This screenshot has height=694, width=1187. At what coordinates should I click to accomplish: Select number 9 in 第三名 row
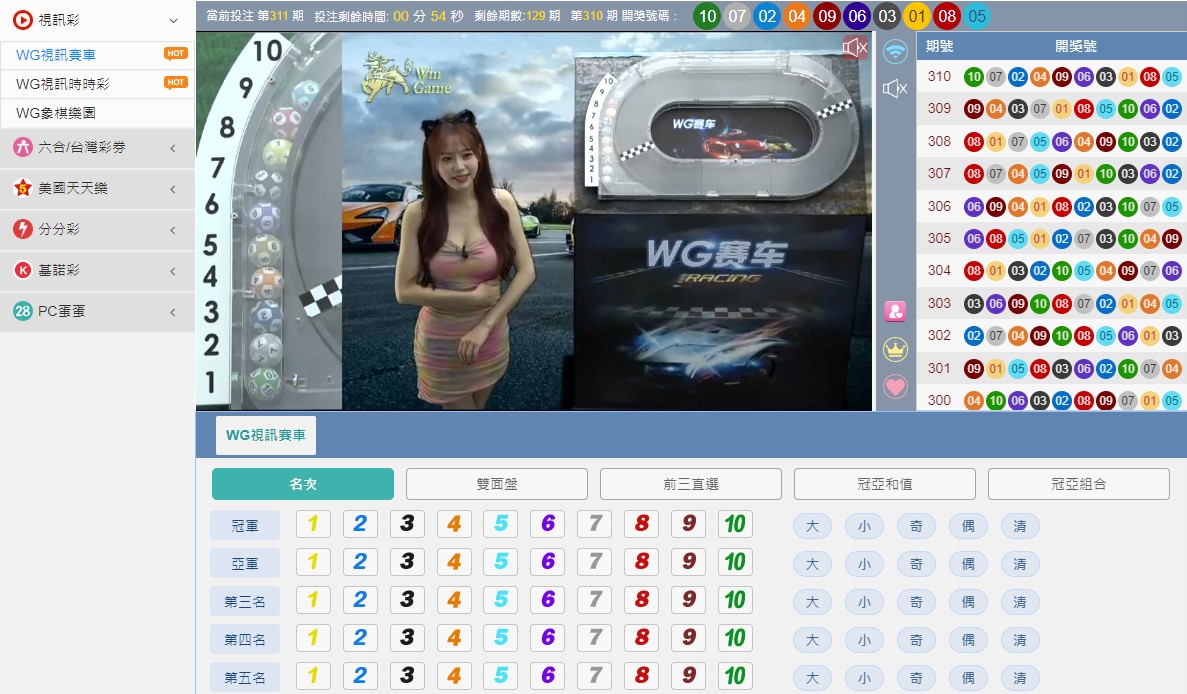(x=689, y=599)
